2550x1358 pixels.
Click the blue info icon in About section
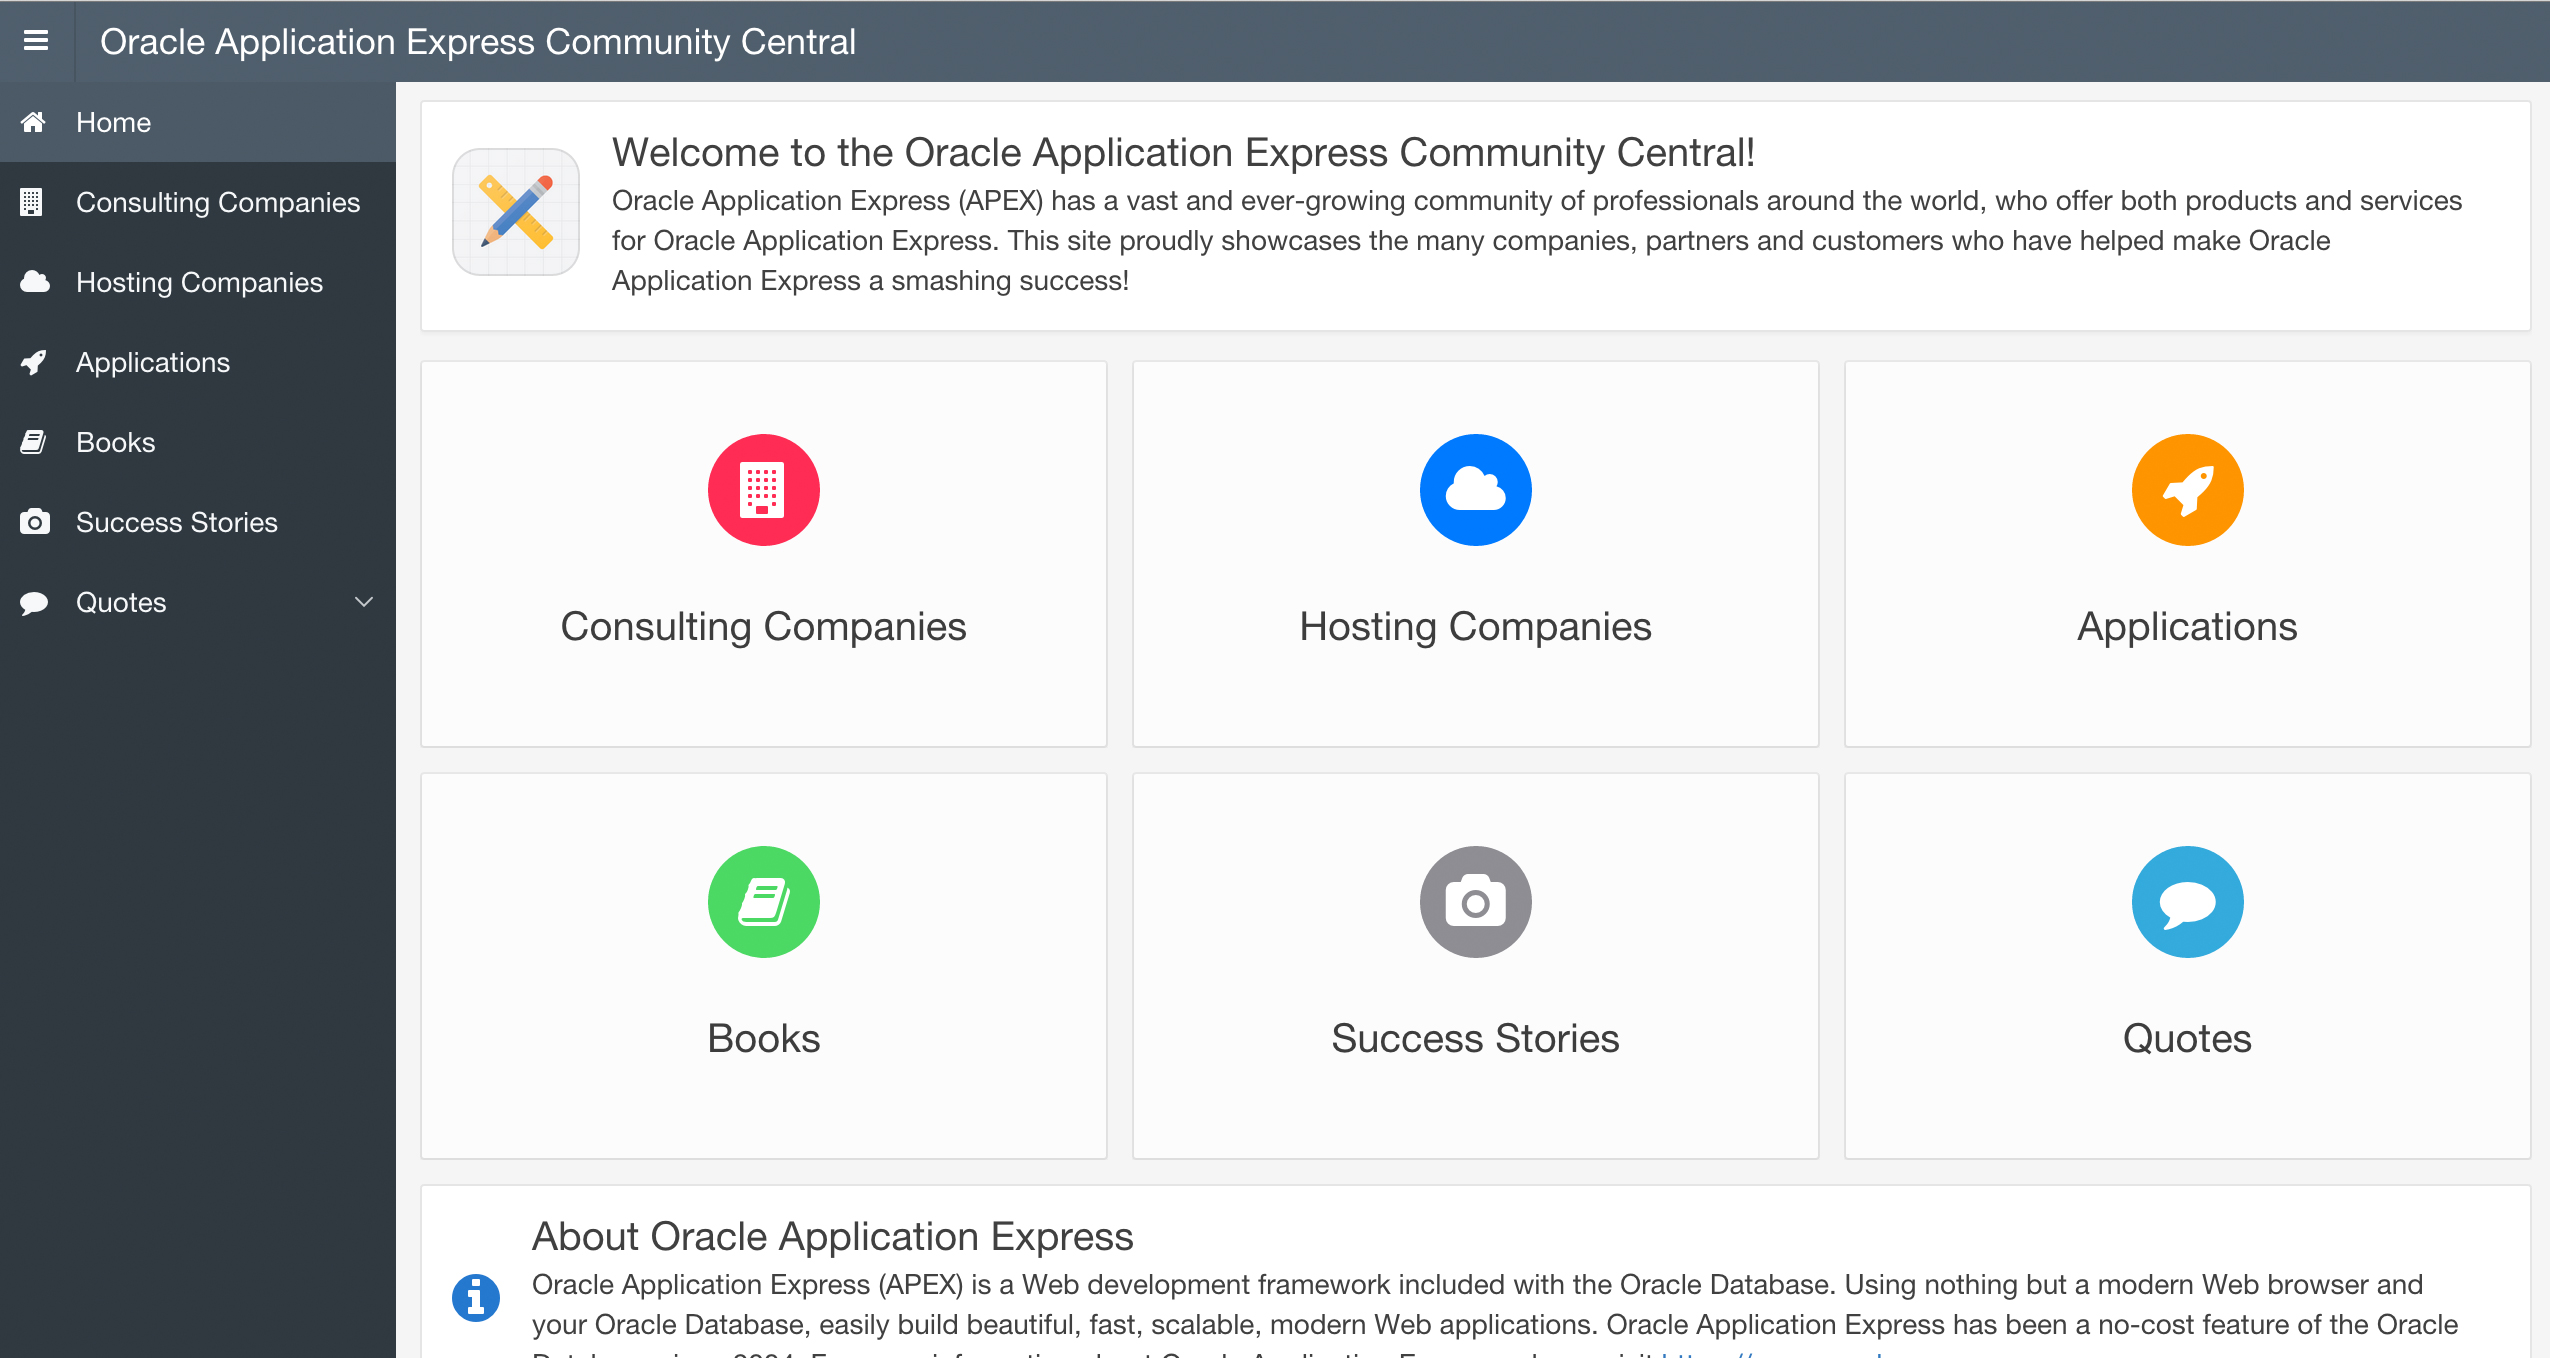[476, 1298]
